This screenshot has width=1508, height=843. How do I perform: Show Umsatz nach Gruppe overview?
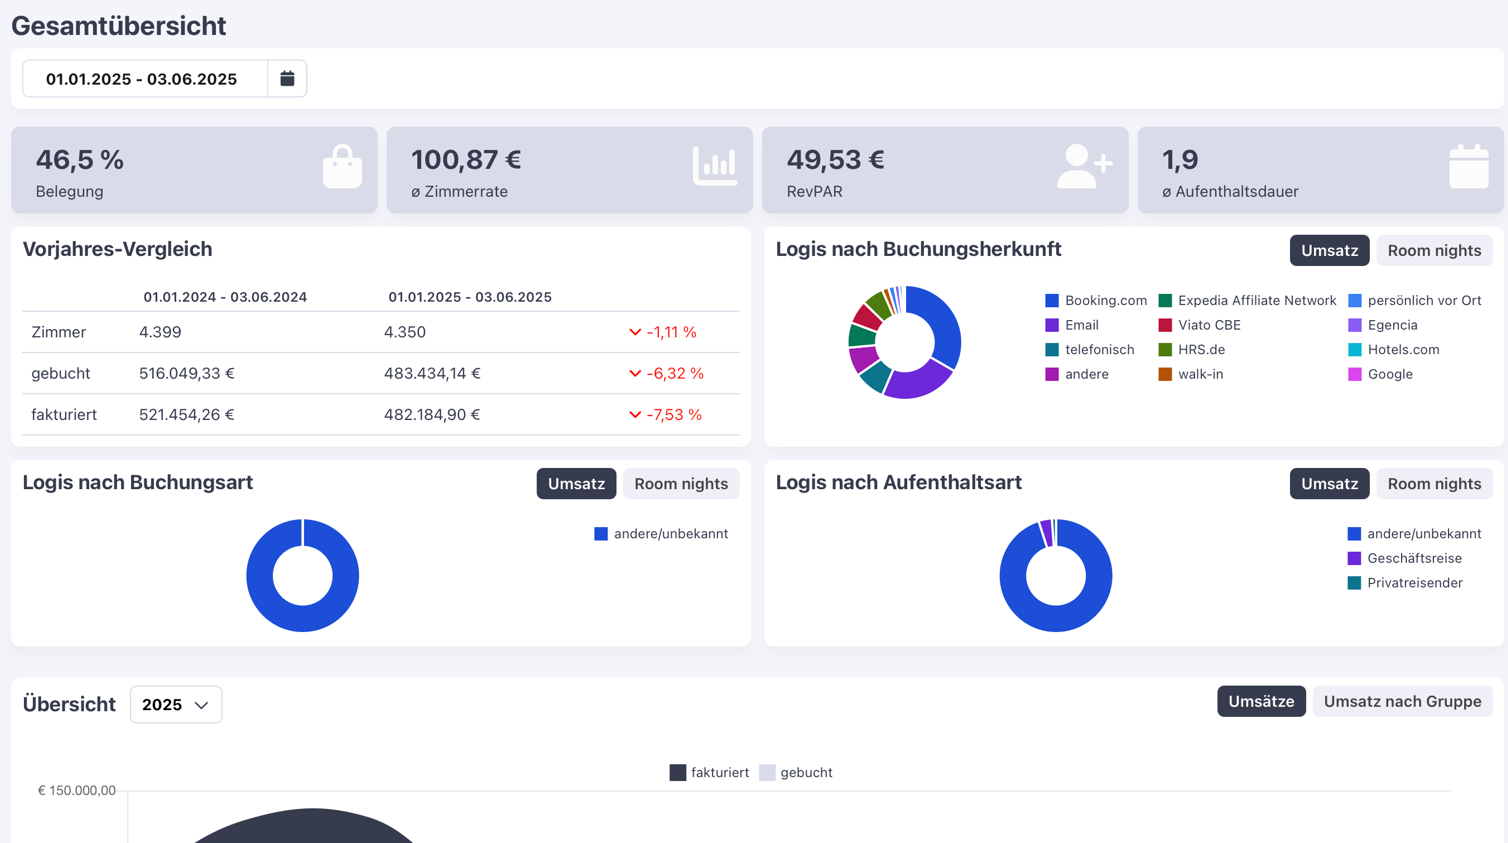[1402, 702]
